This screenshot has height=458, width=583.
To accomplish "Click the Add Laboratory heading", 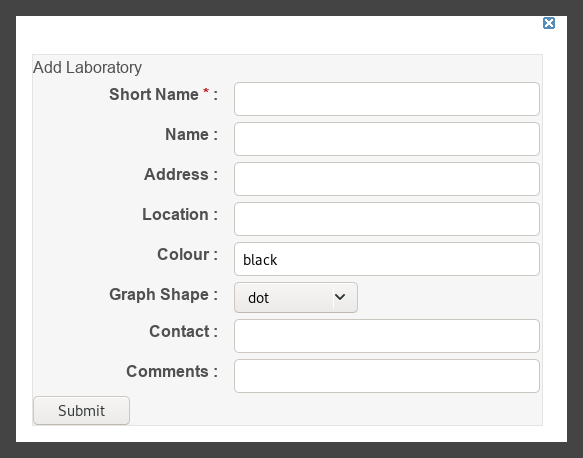I will tap(88, 68).
